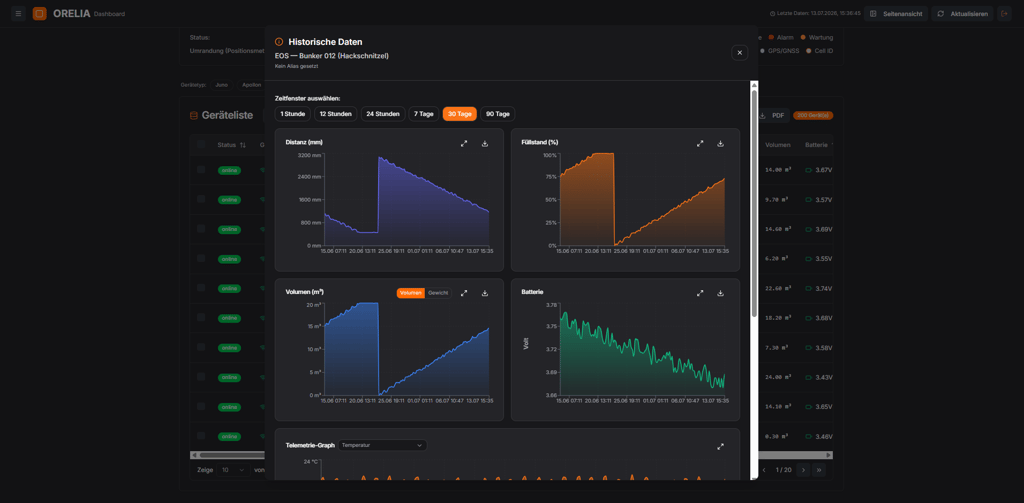Select the 90 Tage time window
Screen dimensions: 1024x503
coord(498,114)
